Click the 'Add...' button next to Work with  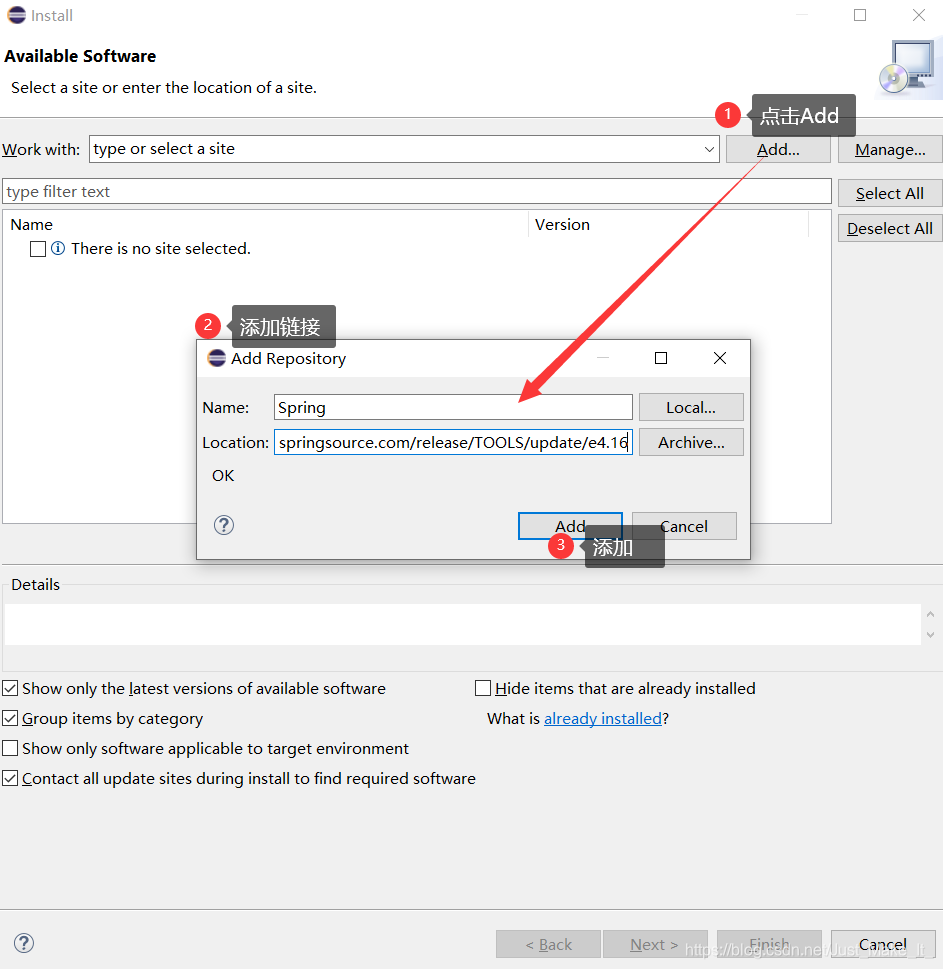pyautogui.click(x=778, y=150)
